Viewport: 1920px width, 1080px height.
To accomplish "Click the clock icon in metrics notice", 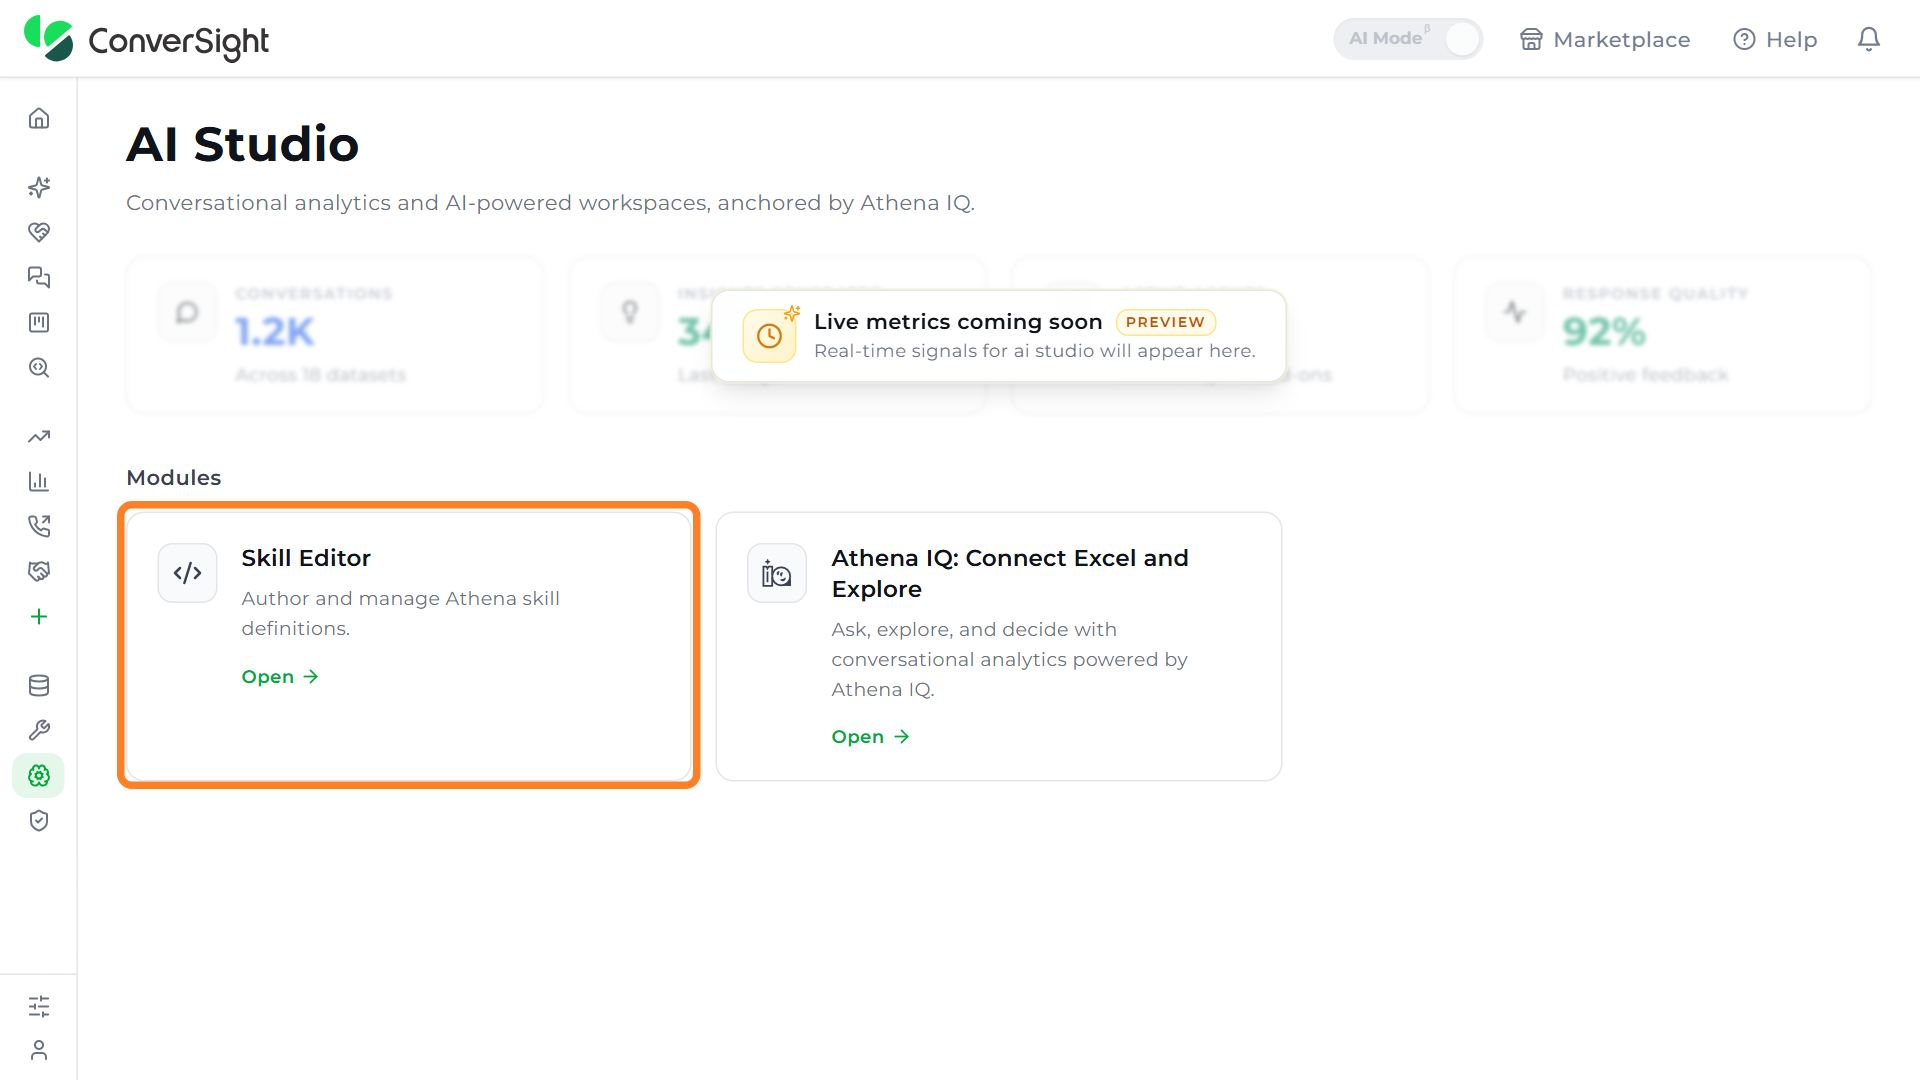I will click(x=769, y=336).
